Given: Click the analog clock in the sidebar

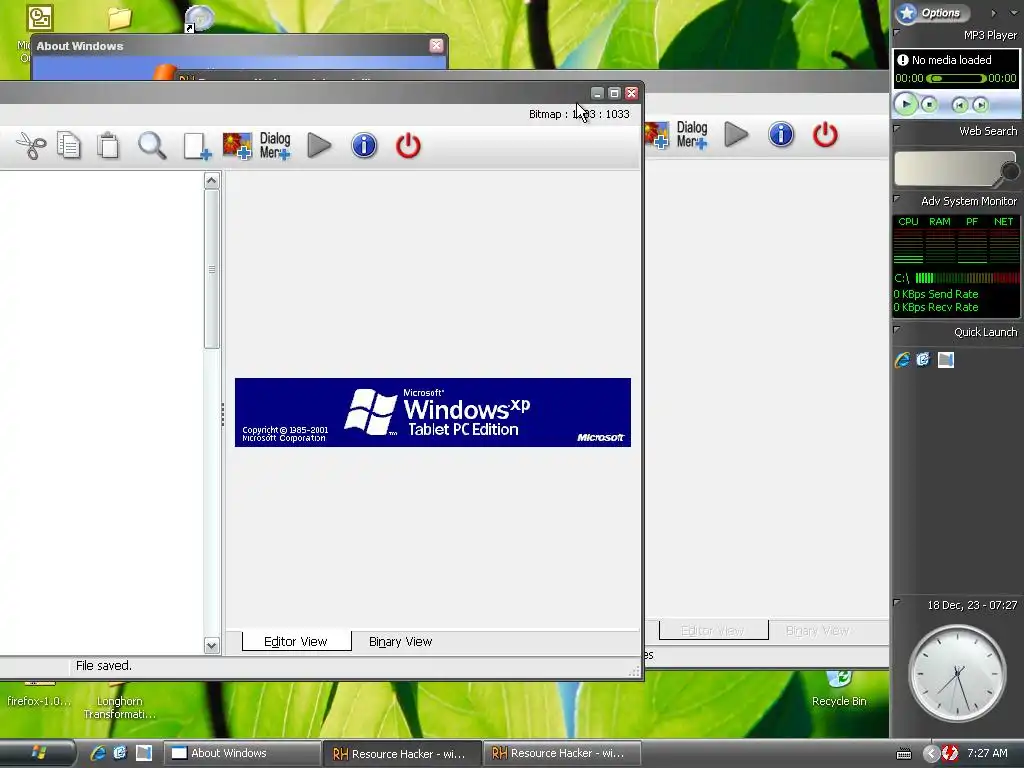Looking at the screenshot, I should click(957, 673).
